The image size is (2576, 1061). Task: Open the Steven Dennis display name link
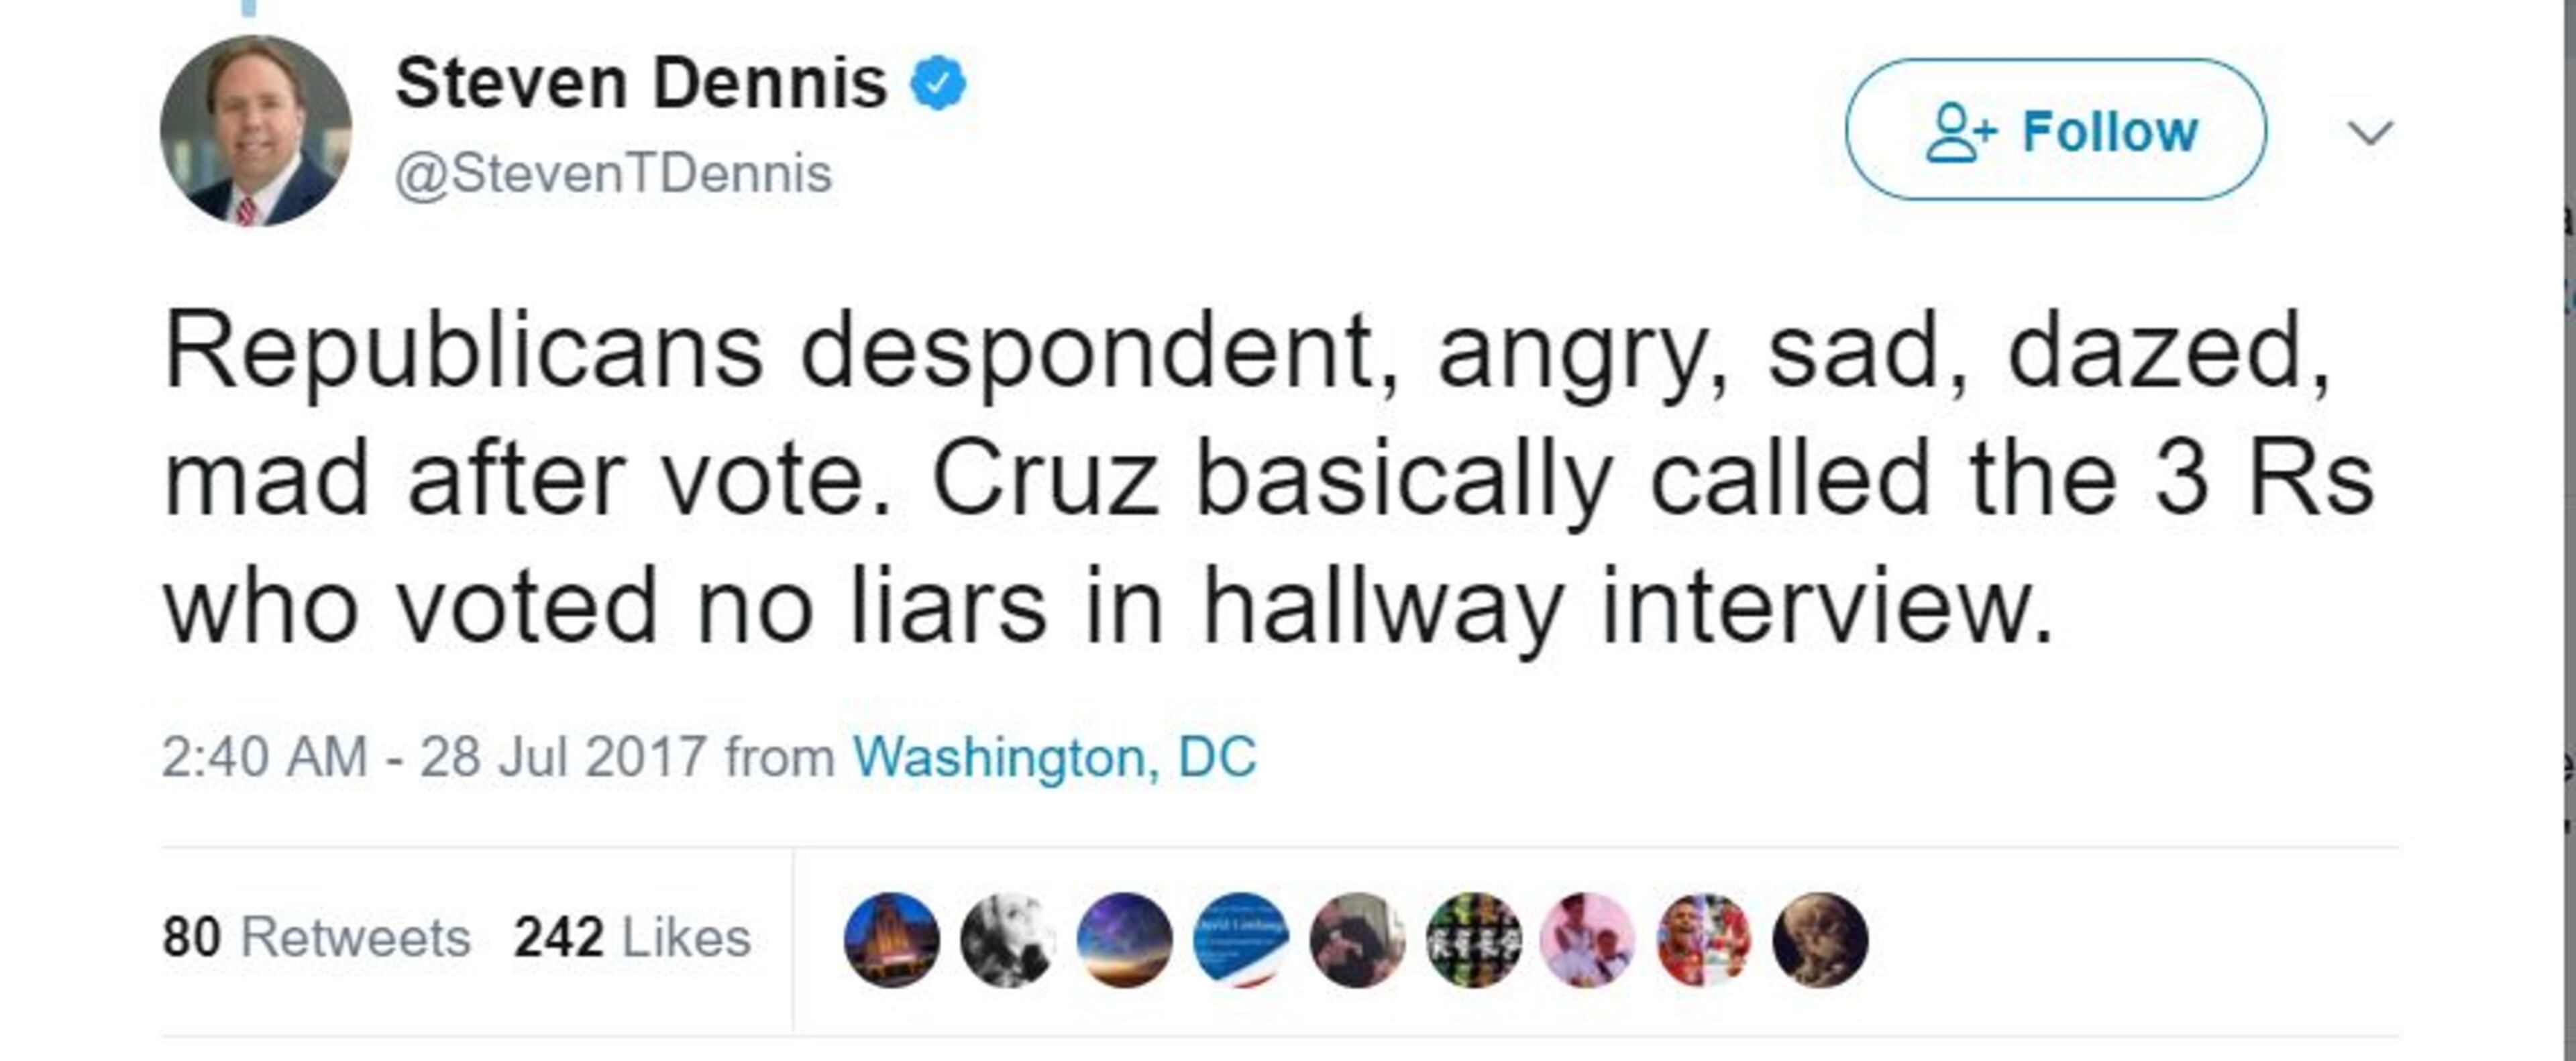641,83
